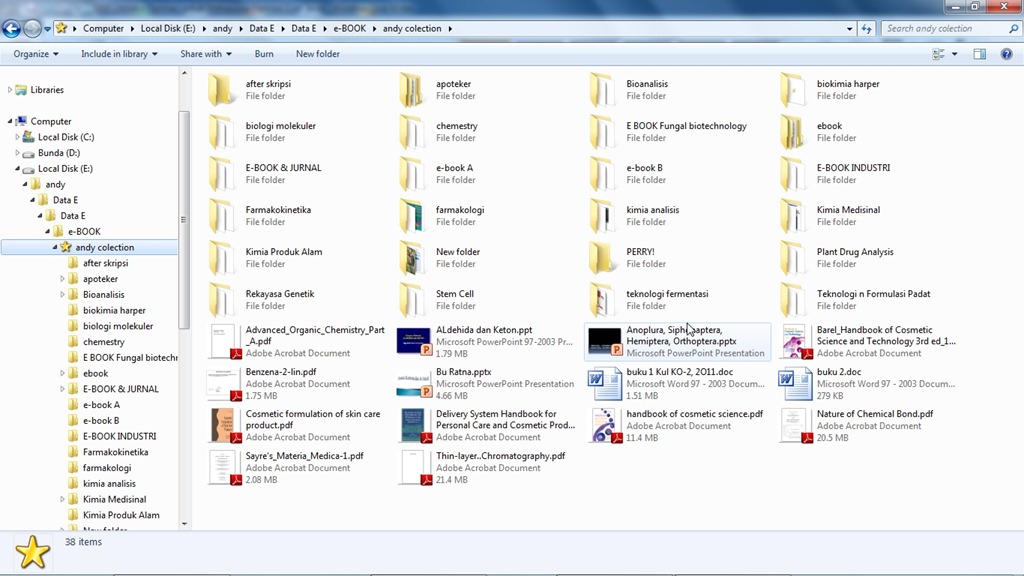This screenshot has height=576, width=1024.
Task: Select the Bioanalisis folder icon
Action: [602, 89]
